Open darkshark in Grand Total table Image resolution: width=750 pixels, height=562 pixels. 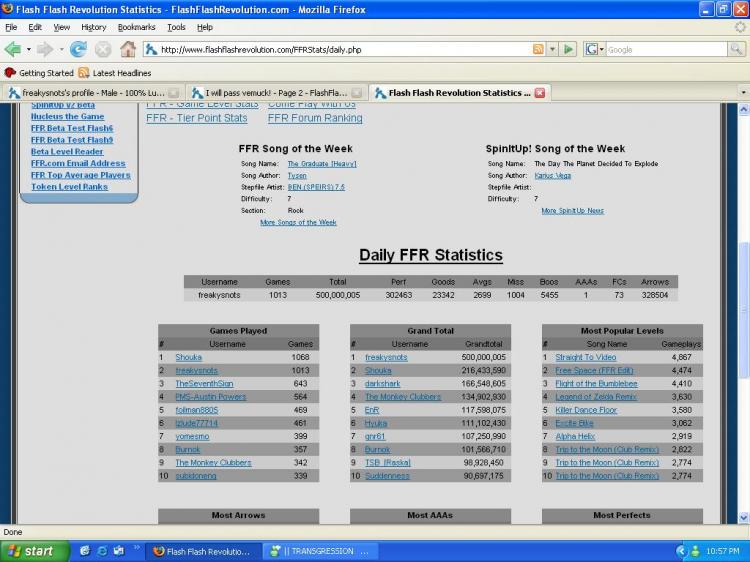tap(382, 384)
